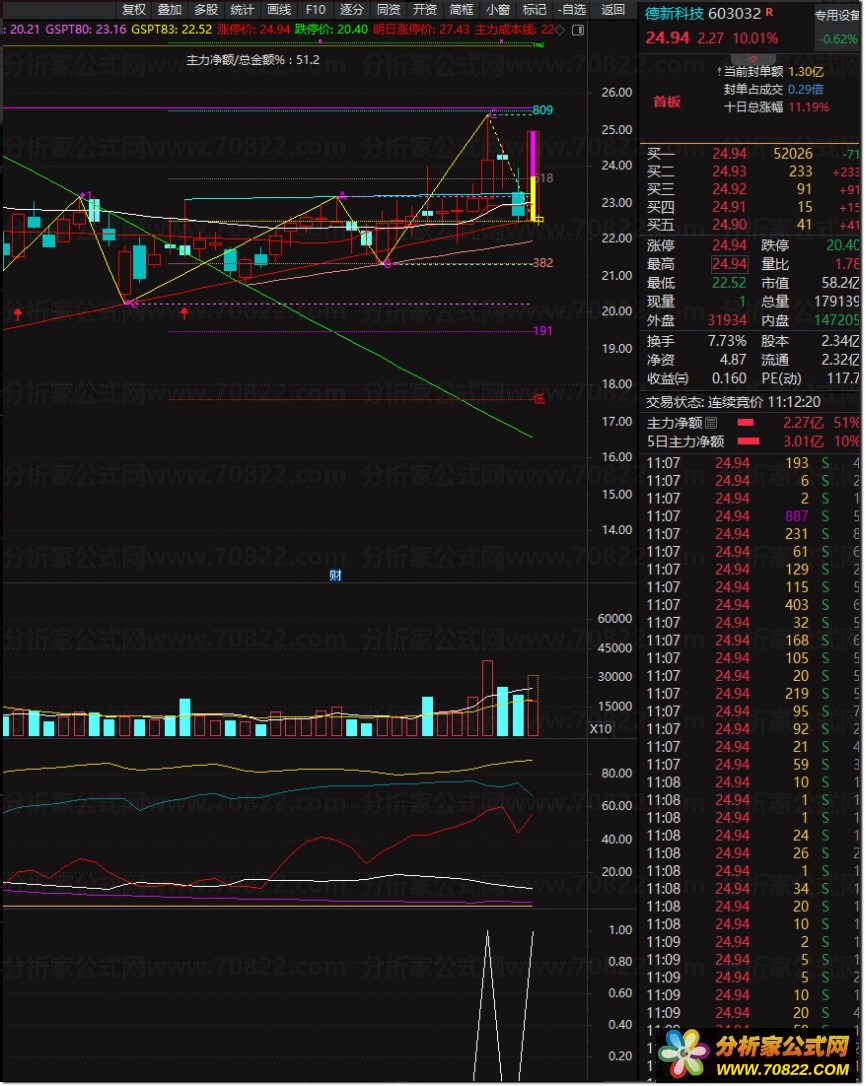
Task: Open the 逐分 tick detail view
Action: pos(352,9)
